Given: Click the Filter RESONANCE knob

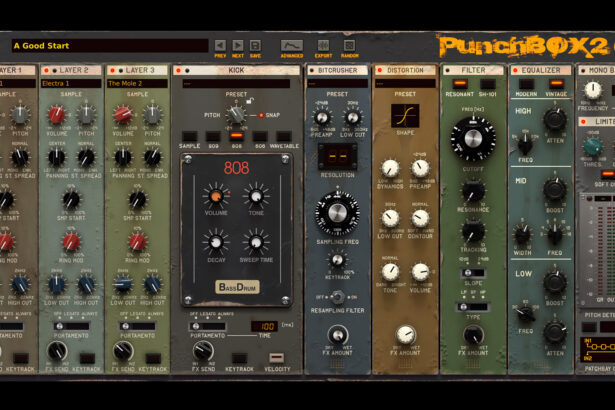Looking at the screenshot, I should pos(473,191).
